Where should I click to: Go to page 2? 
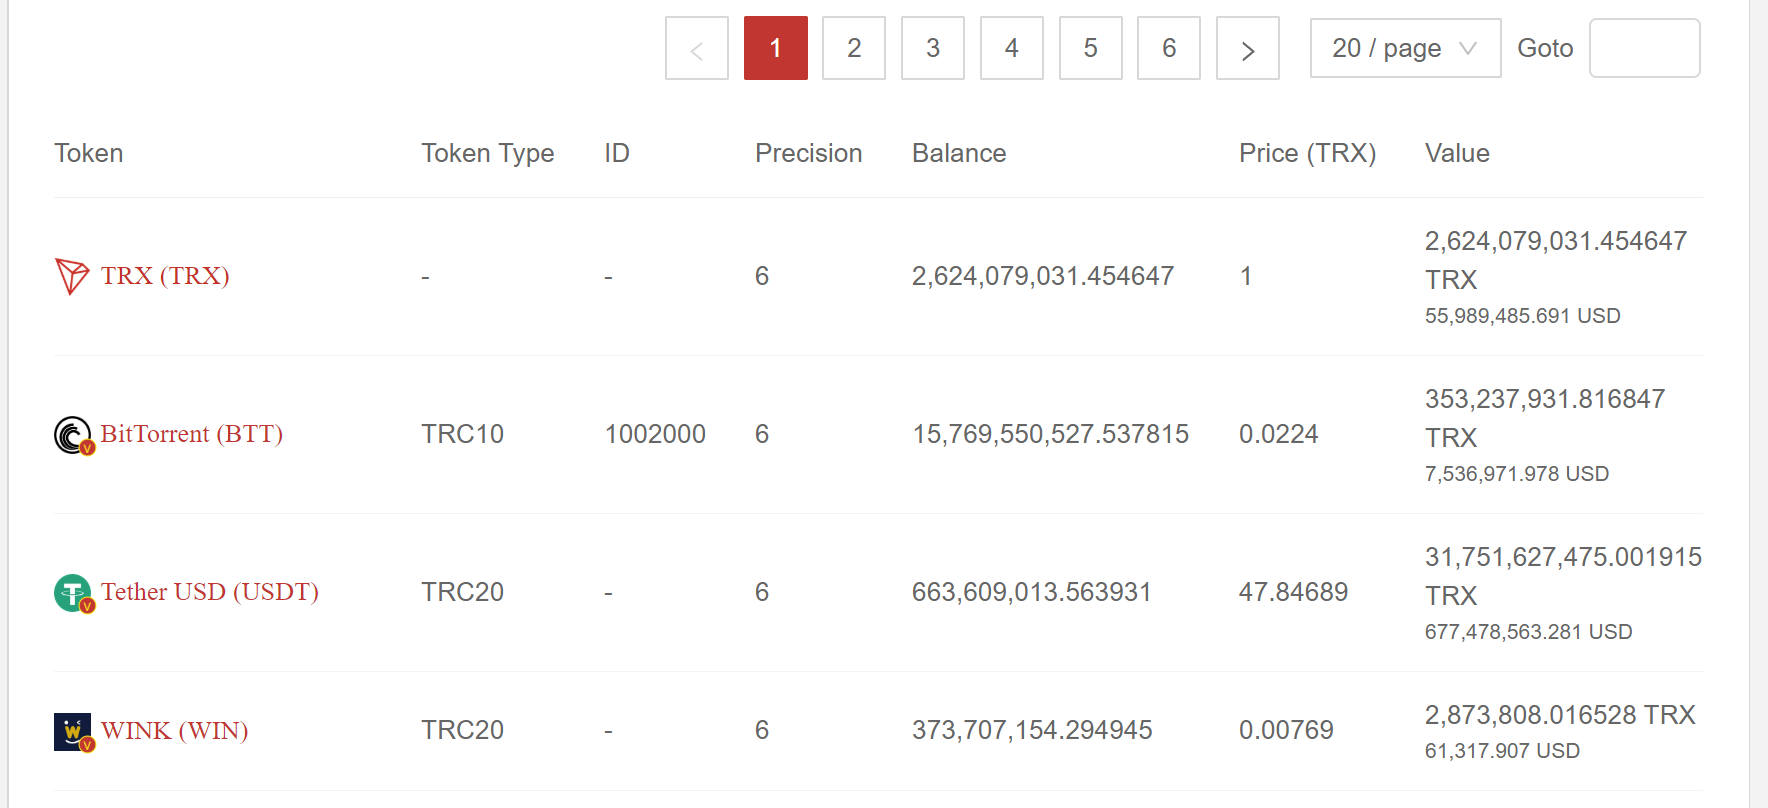853,49
